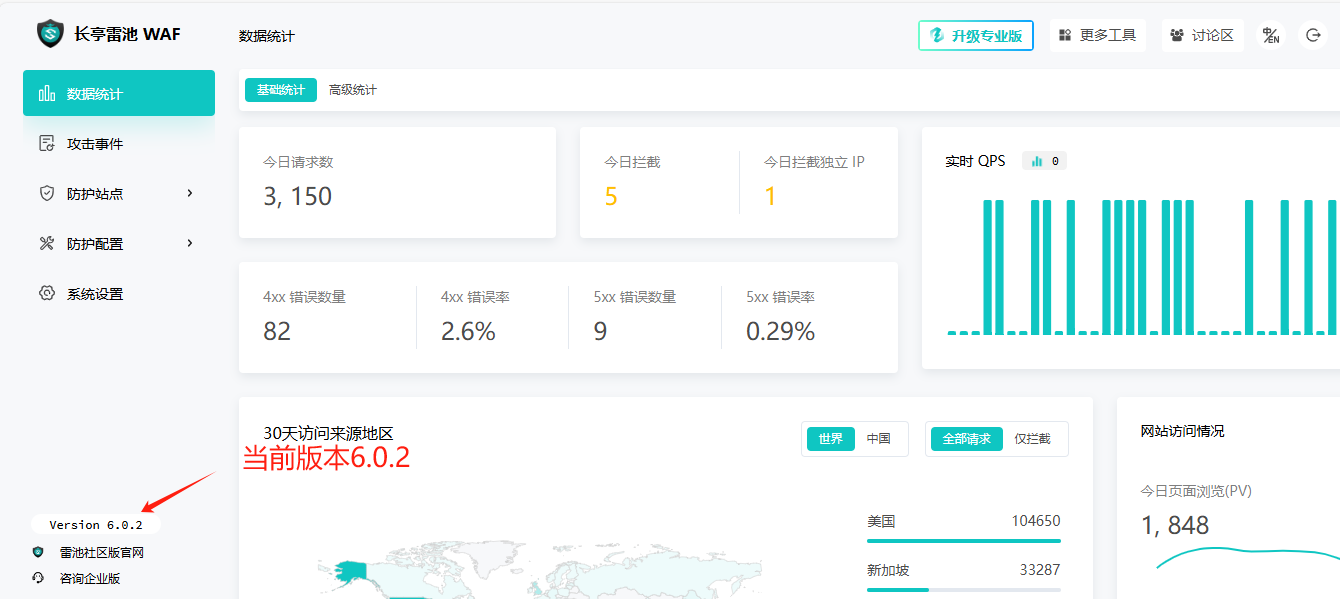Image resolution: width=1340 pixels, height=599 pixels.
Task: Open the 雷池社区版官网 link
Action: click(102, 552)
